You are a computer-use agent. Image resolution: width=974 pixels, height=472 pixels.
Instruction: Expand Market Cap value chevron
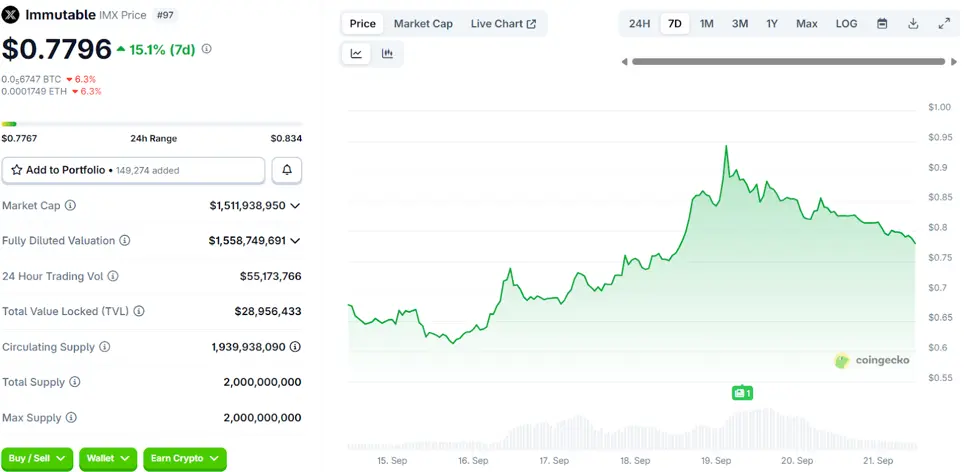295,206
